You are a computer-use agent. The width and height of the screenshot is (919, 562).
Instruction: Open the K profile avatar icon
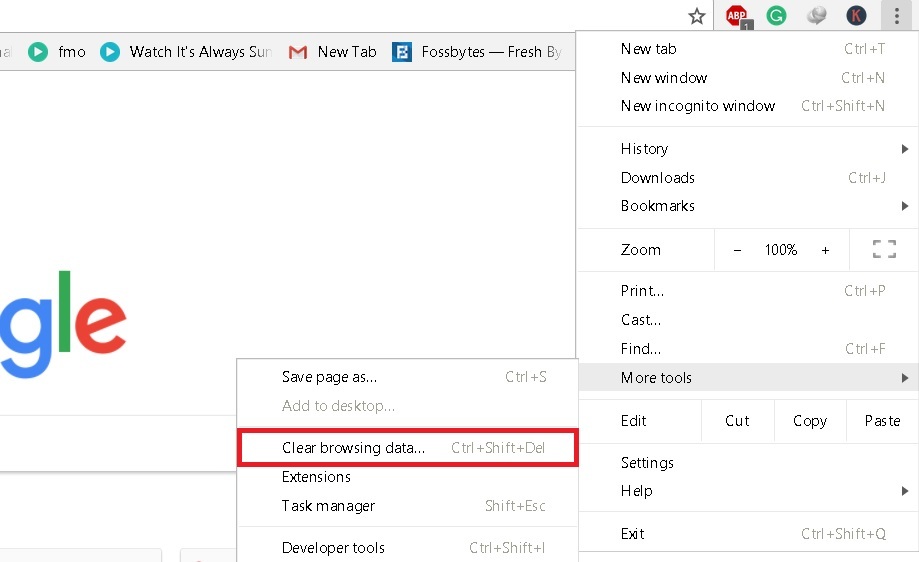click(x=856, y=16)
